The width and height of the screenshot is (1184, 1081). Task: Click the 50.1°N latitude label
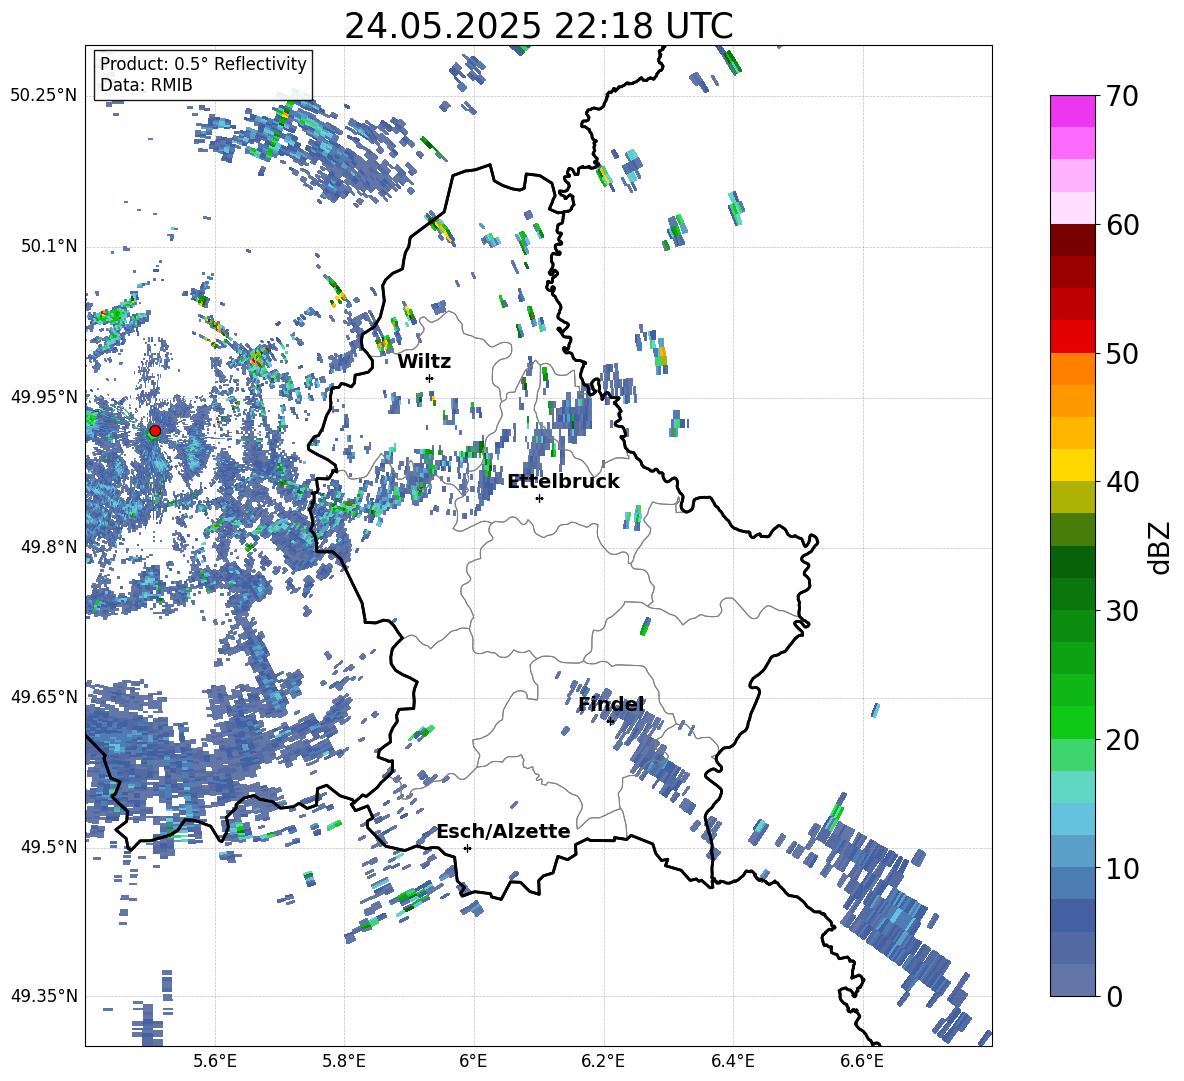[48, 246]
